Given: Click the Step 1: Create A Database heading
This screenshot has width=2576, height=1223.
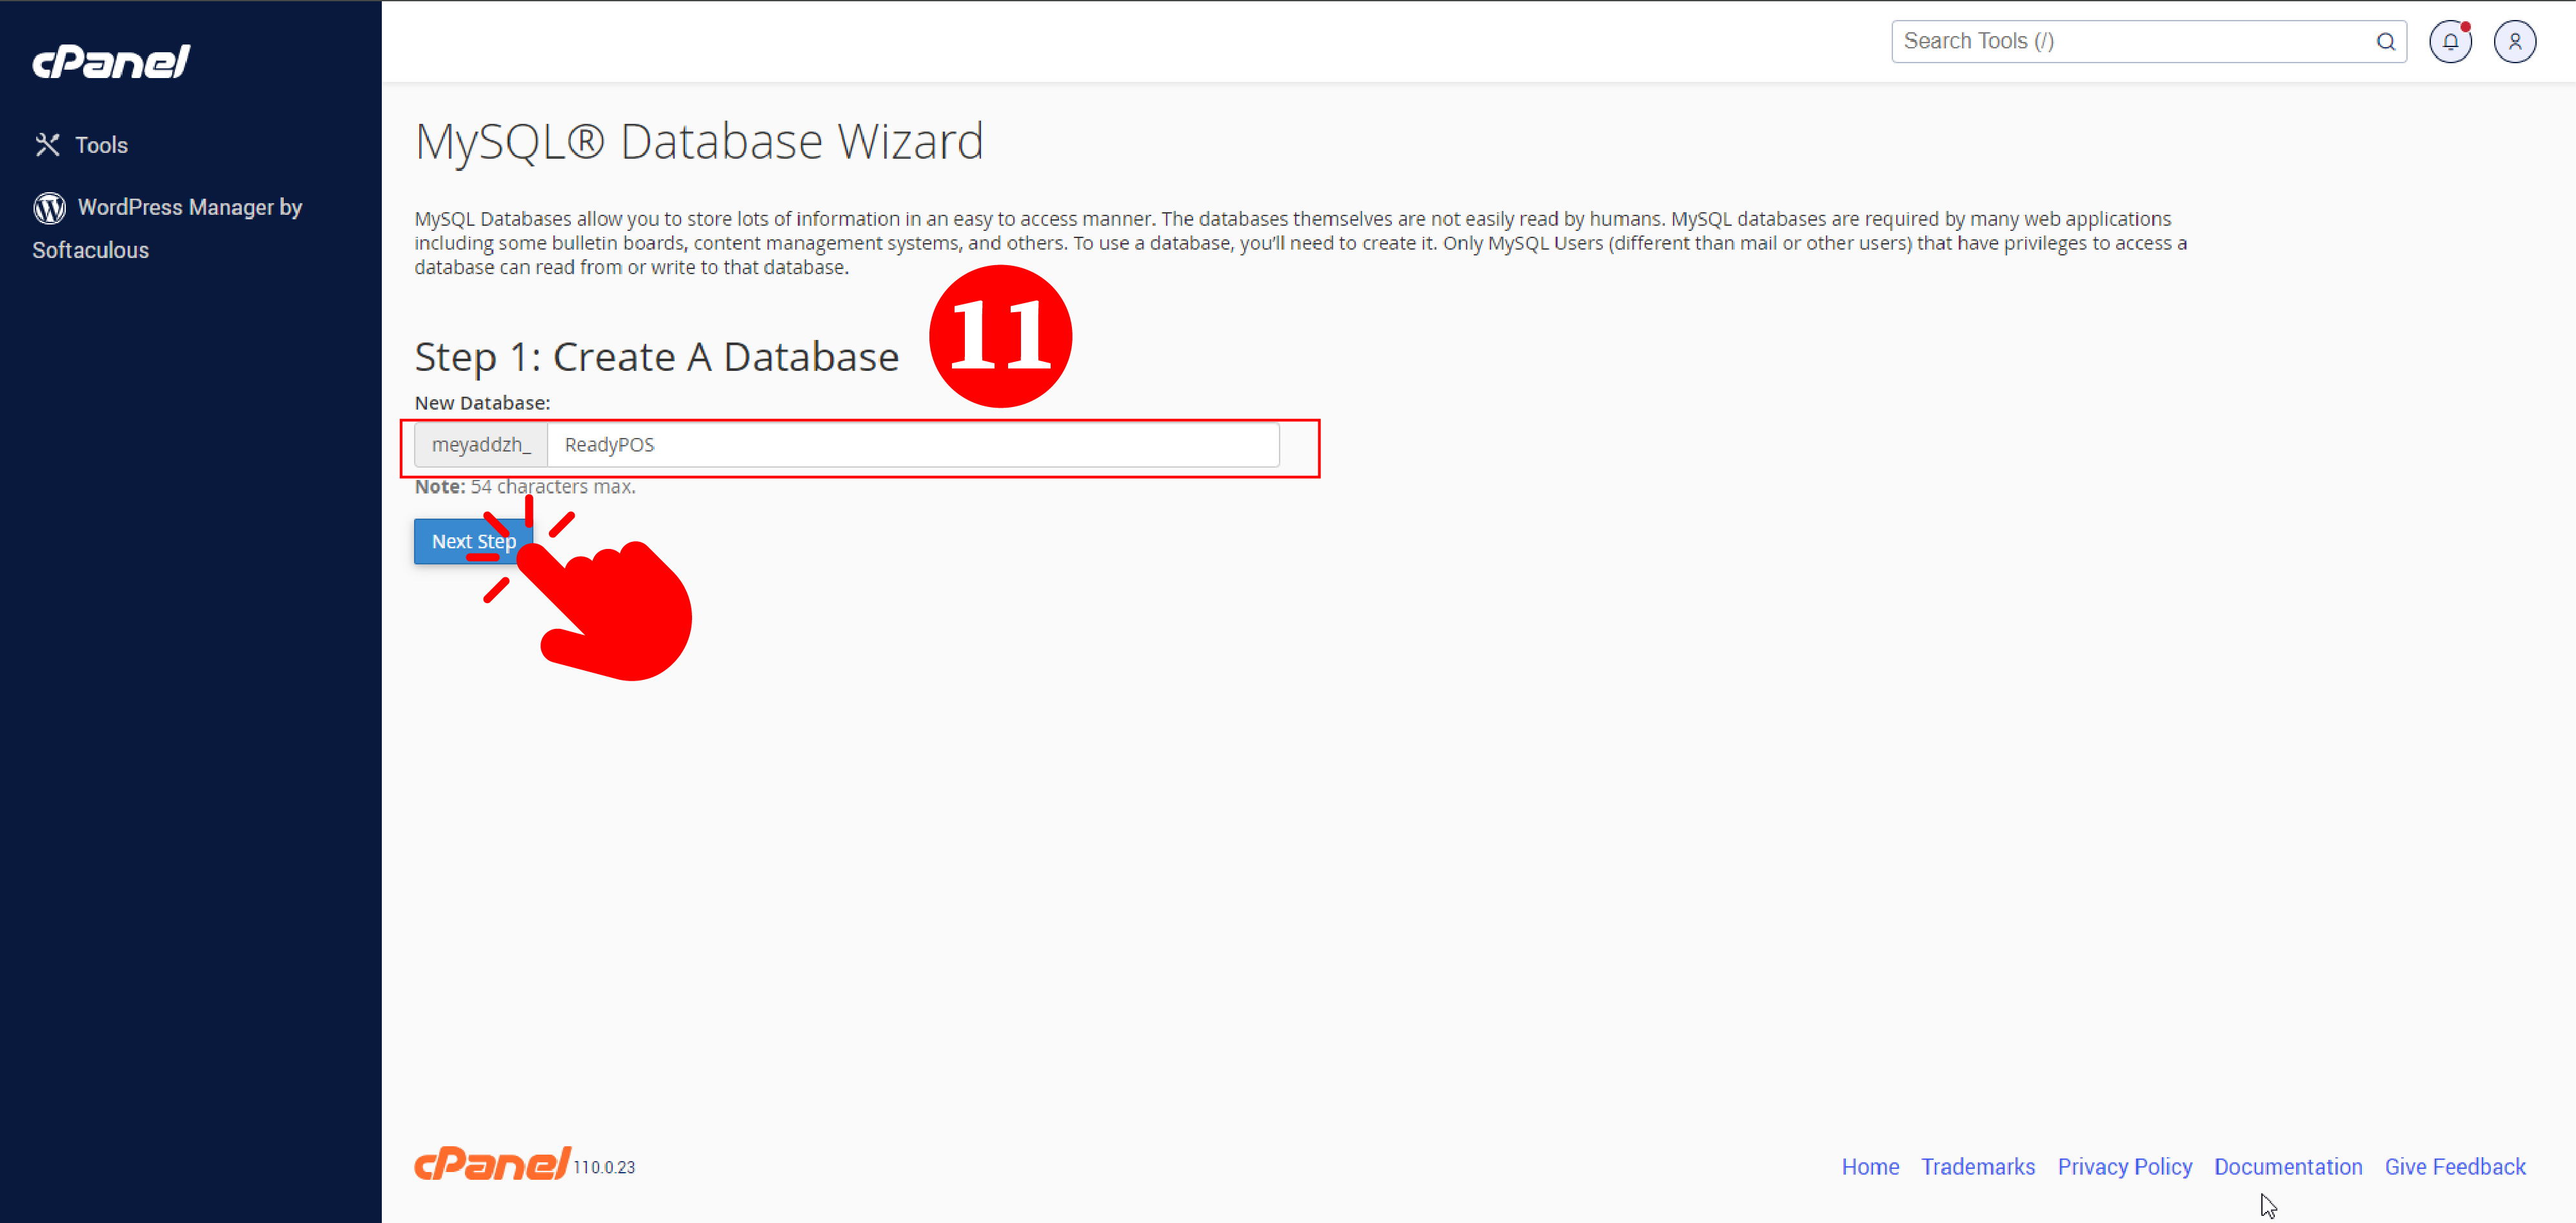Looking at the screenshot, I should point(657,357).
